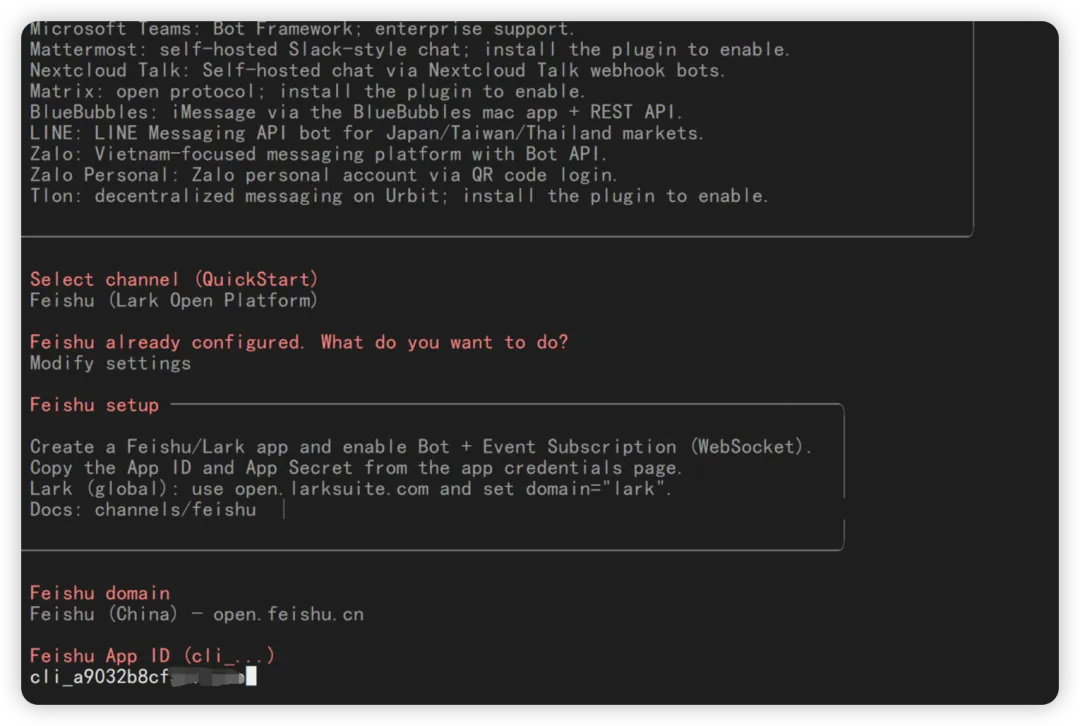1080x726 pixels.
Task: Click the 'Matrix: open protocol' line
Action: pyautogui.click(x=307, y=91)
